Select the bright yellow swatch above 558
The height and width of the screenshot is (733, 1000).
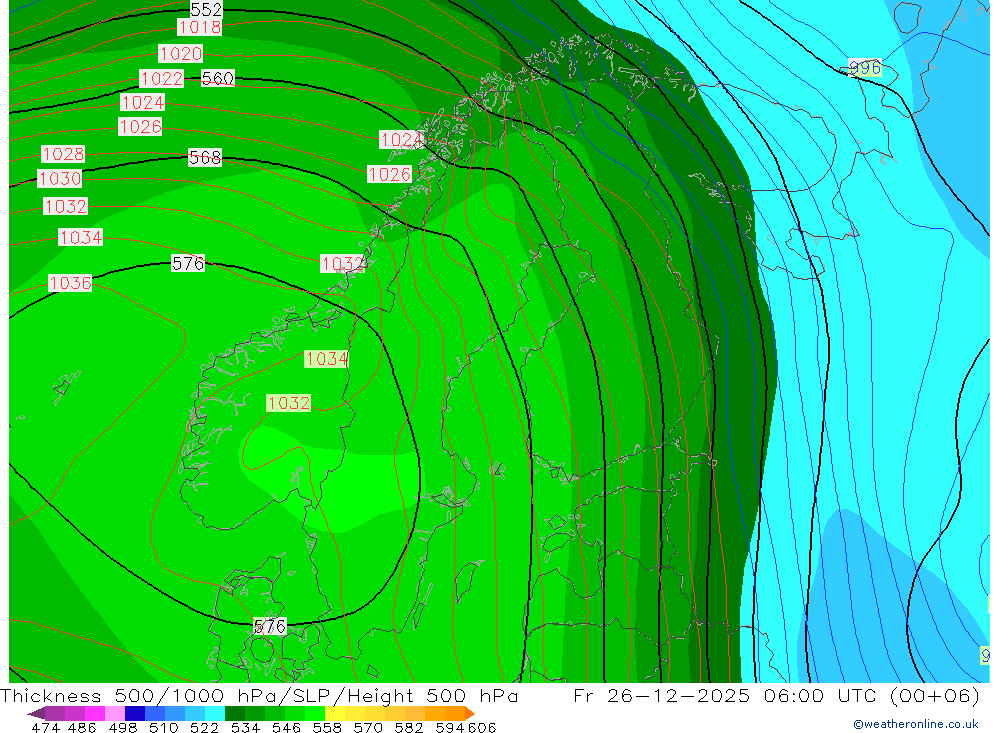[335, 713]
